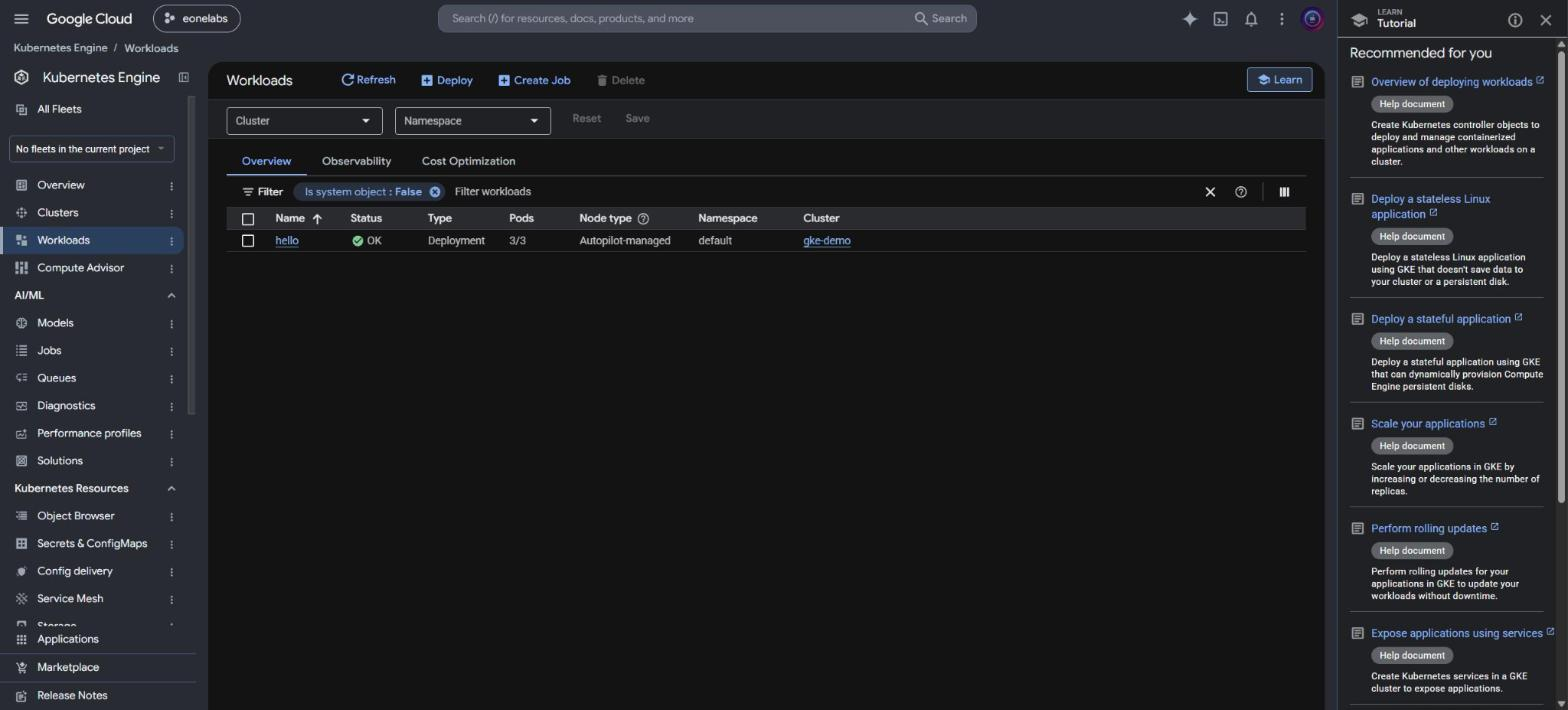Open 'Scale your applications' help link
The image size is (1568, 710).
[1428, 424]
